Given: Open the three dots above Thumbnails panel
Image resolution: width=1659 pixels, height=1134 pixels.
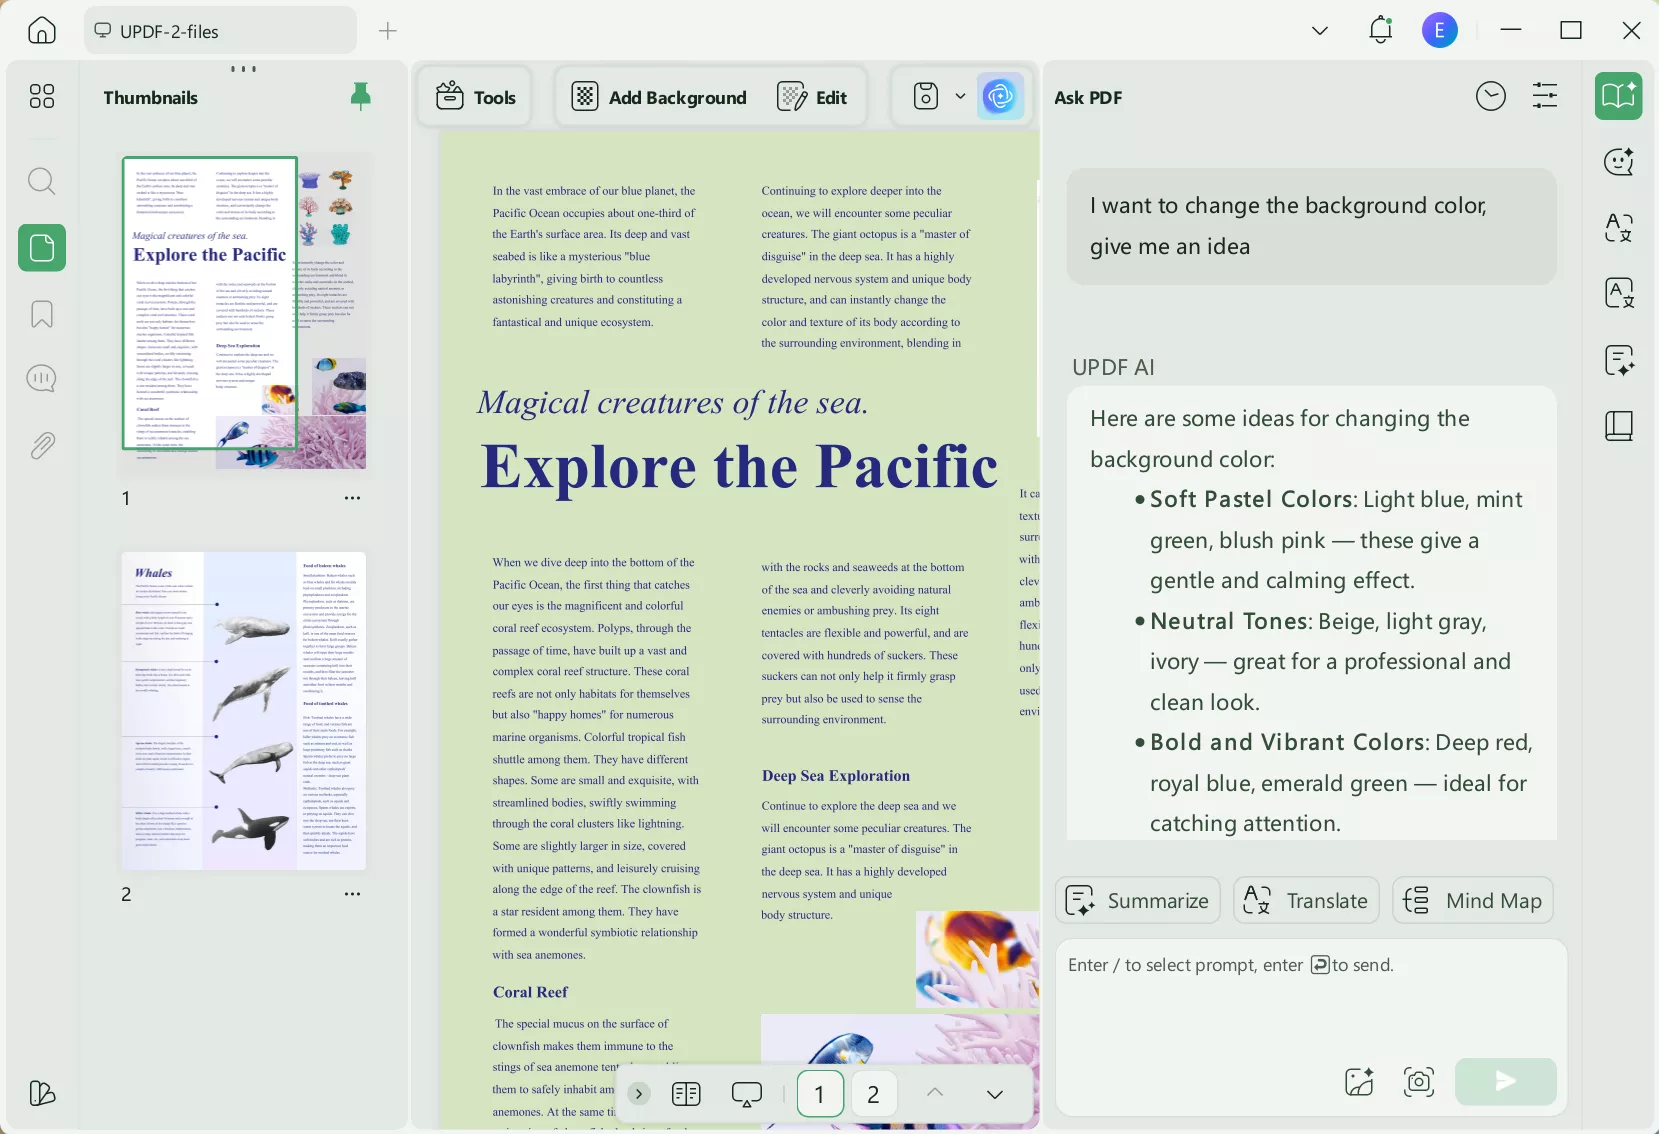Looking at the screenshot, I should tap(244, 69).
